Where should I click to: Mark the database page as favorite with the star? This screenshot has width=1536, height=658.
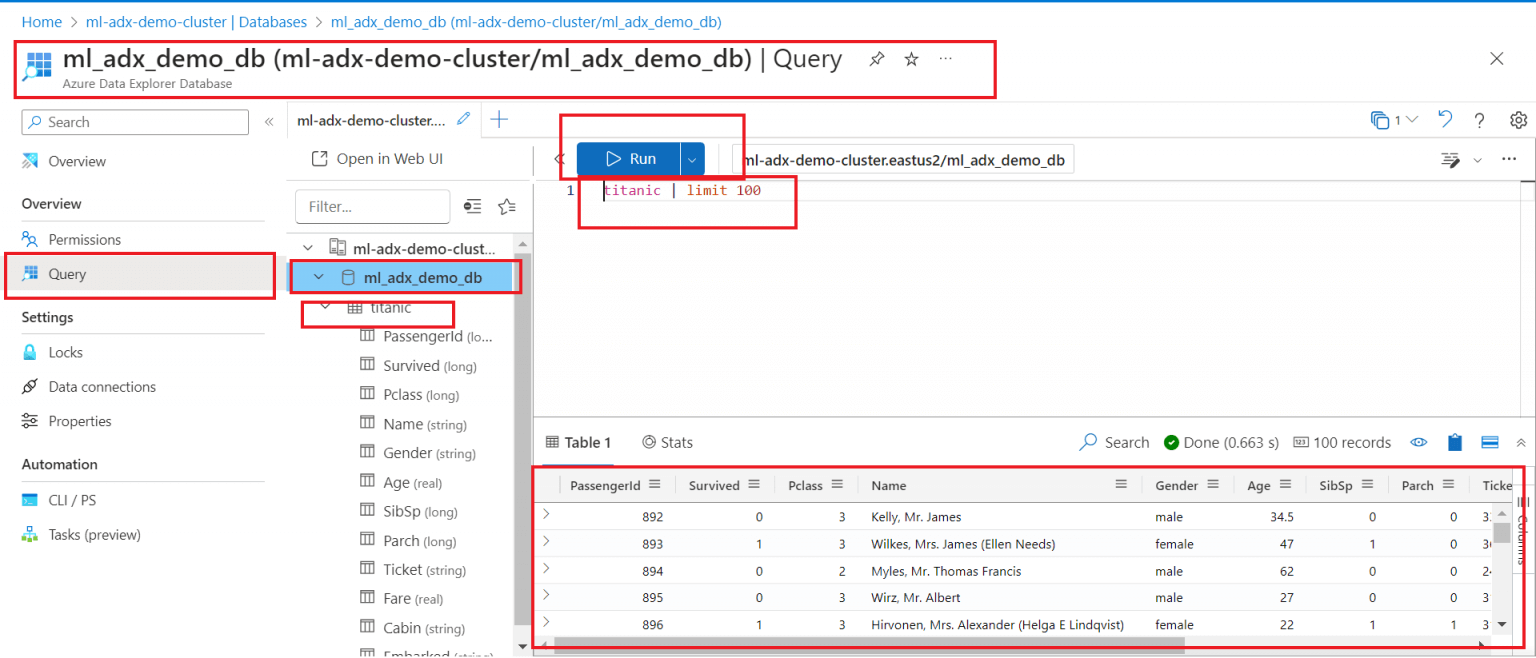pyautogui.click(x=911, y=59)
